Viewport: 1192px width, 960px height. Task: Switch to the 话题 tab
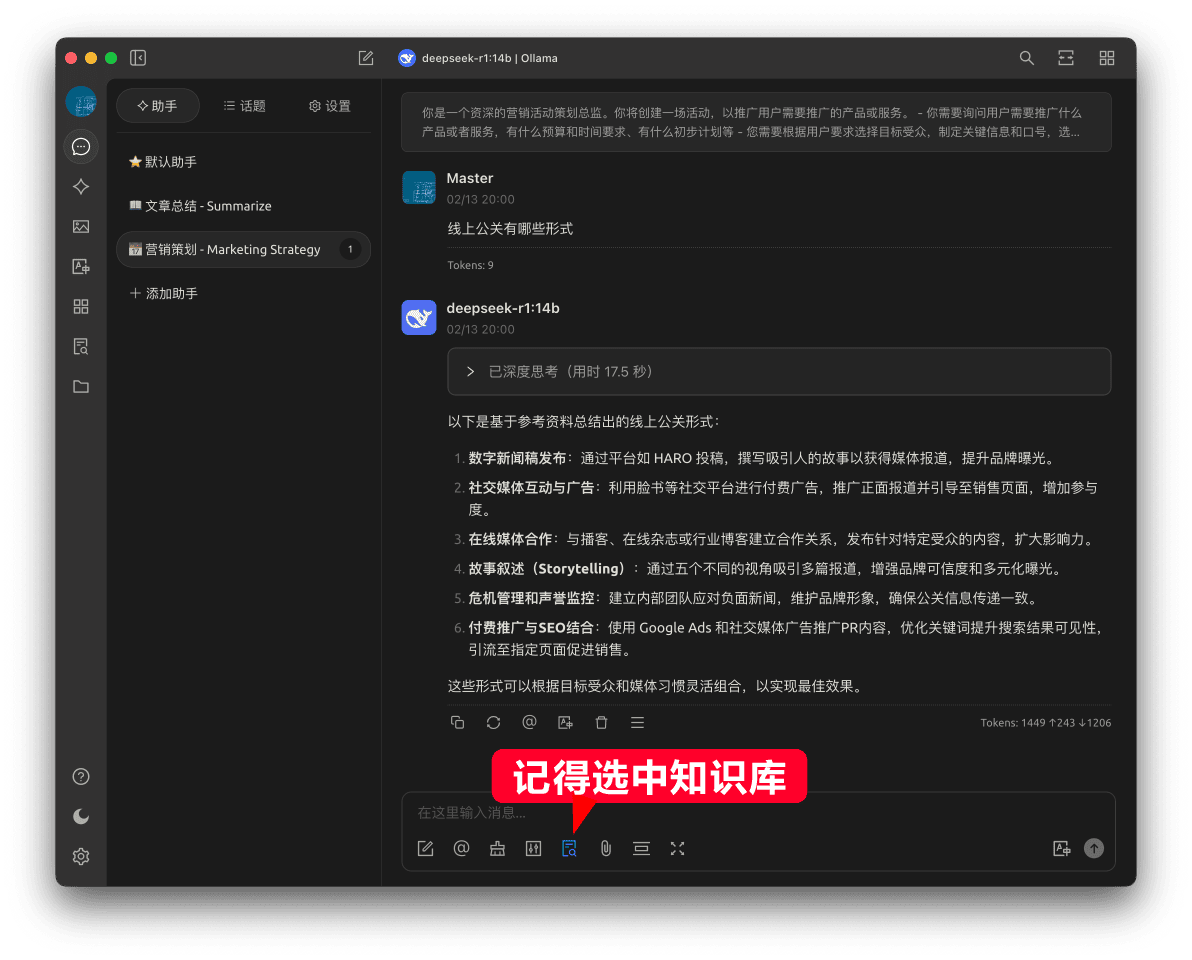point(244,104)
